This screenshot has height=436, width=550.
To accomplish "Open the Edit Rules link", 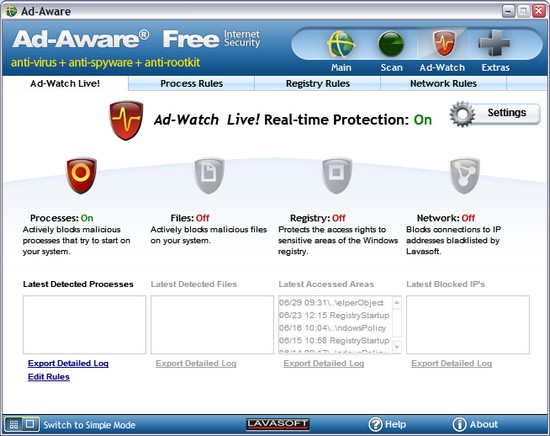I will pyautogui.click(x=49, y=377).
